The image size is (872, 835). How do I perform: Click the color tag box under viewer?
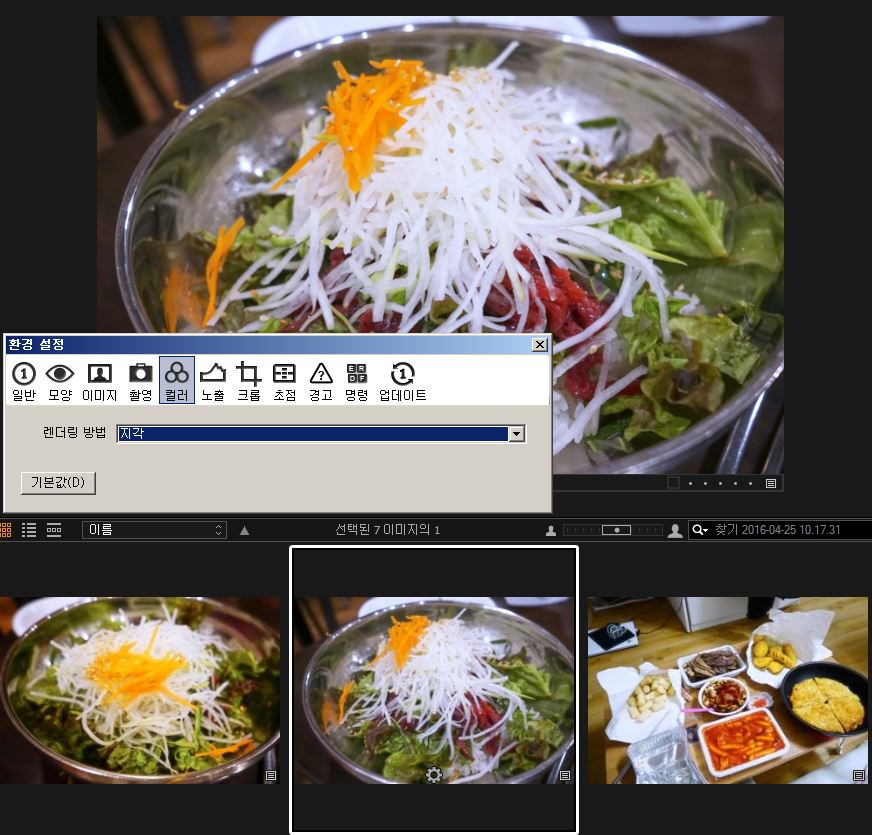point(673,483)
